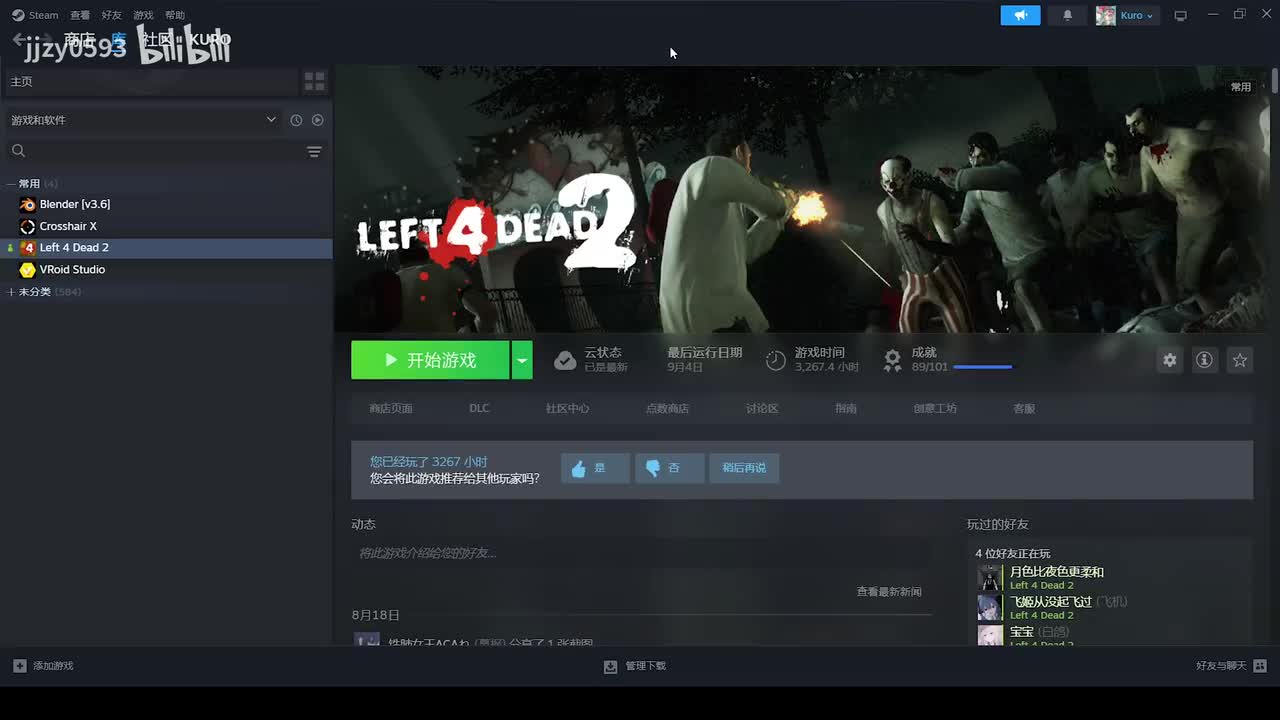Click the search magnifier icon
This screenshot has height=720, width=1280.
(x=18, y=151)
